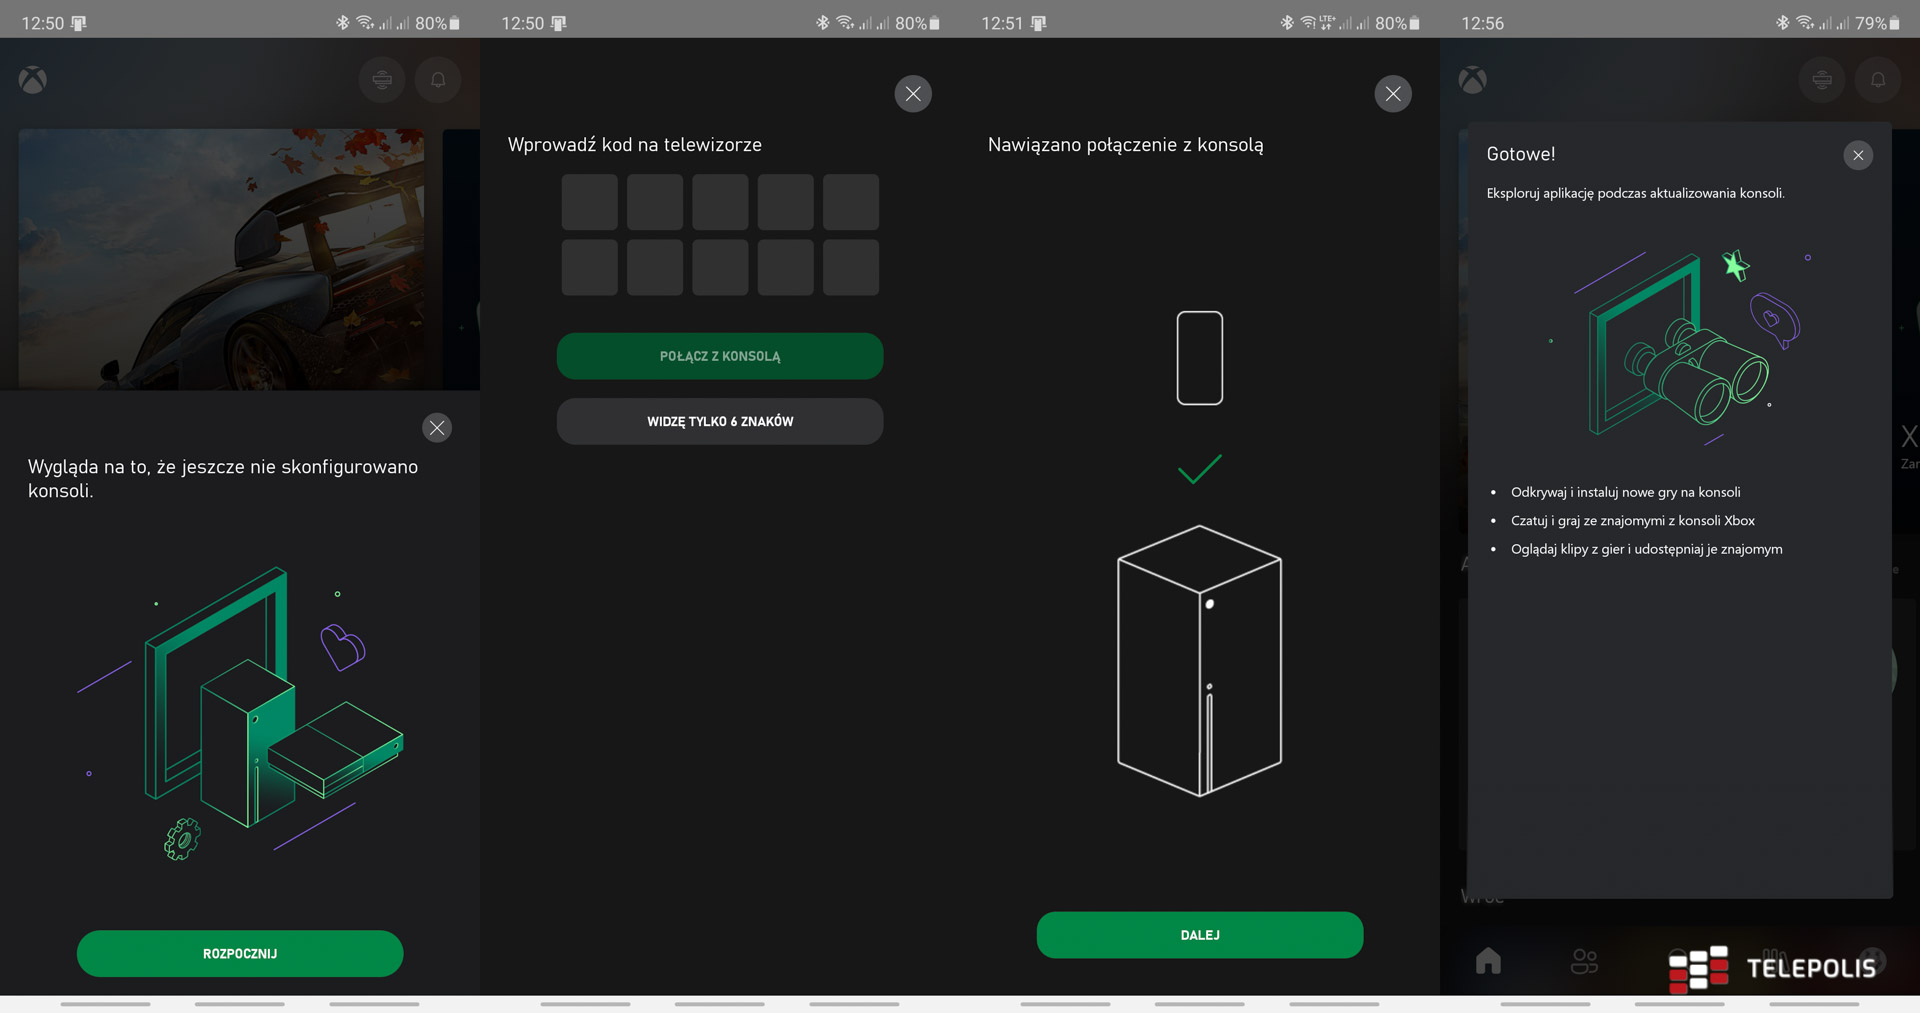The image size is (1920, 1013).
Task: Open the Forza car game thumbnail
Action: pyautogui.click(x=221, y=258)
